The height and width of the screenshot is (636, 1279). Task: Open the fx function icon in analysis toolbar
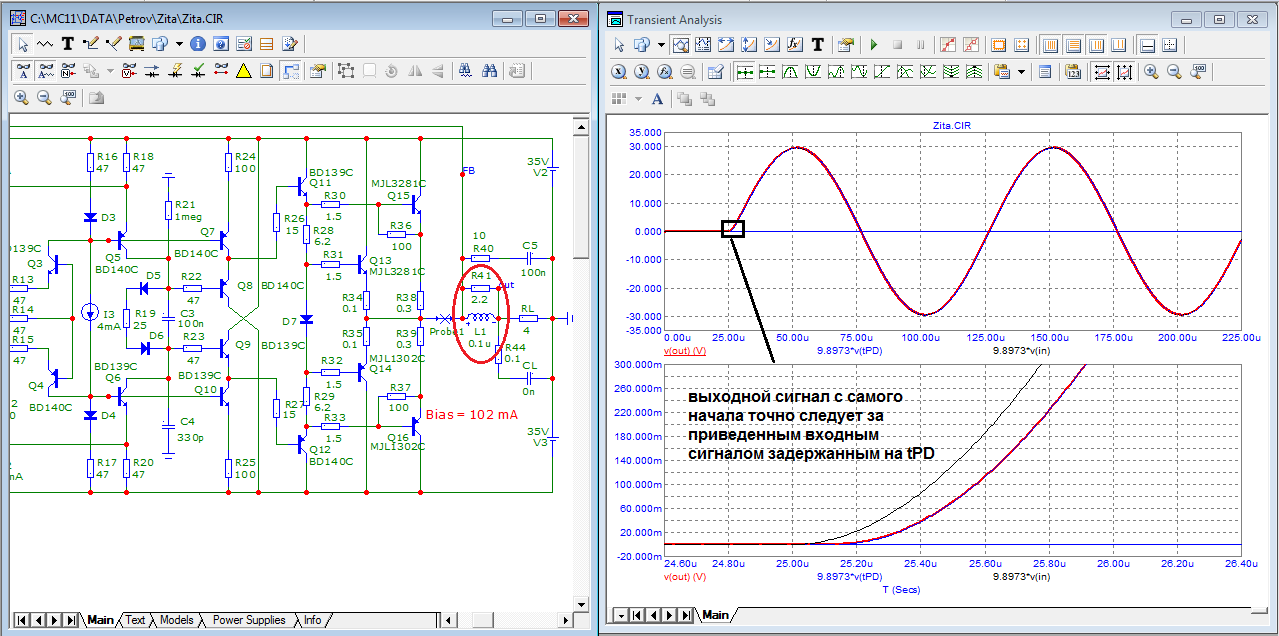point(795,45)
